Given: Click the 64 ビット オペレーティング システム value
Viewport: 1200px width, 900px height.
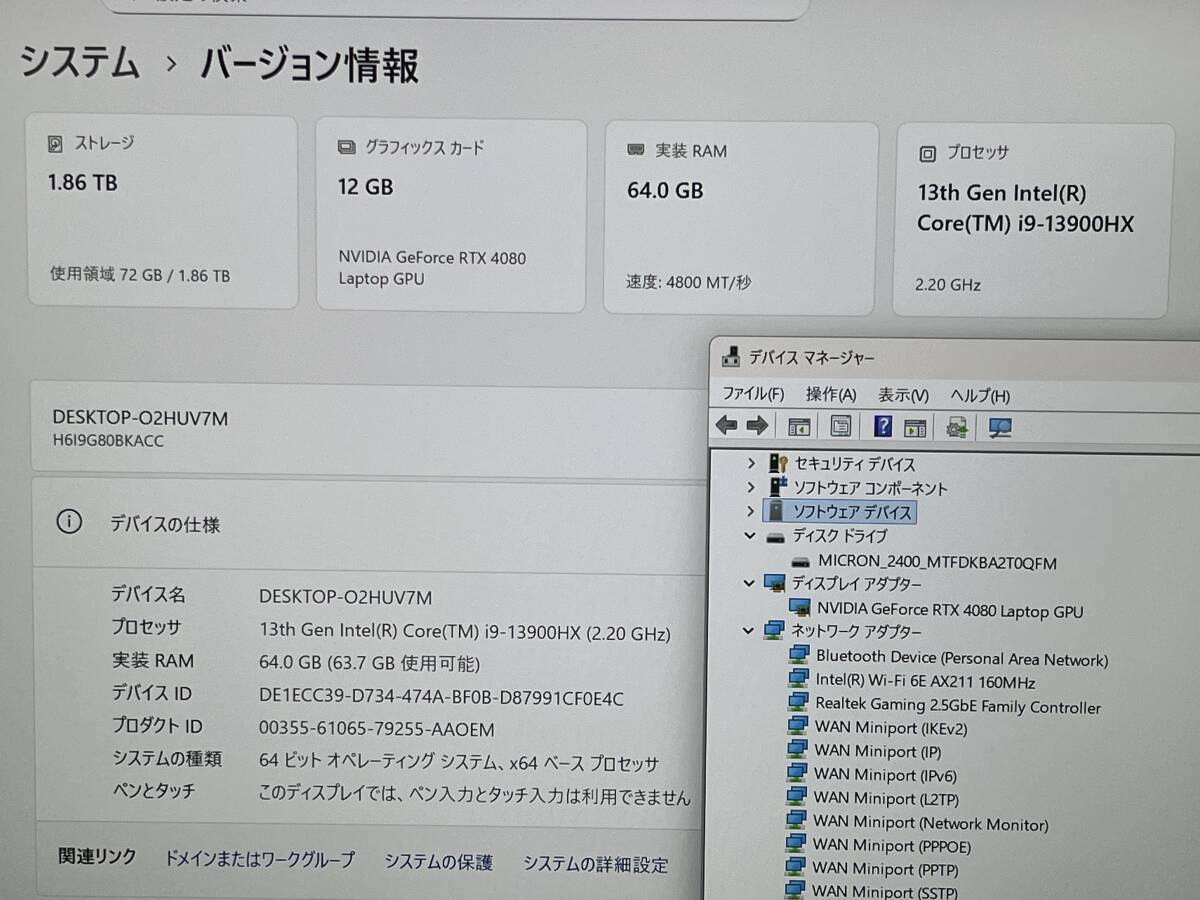Looking at the screenshot, I should (x=459, y=763).
